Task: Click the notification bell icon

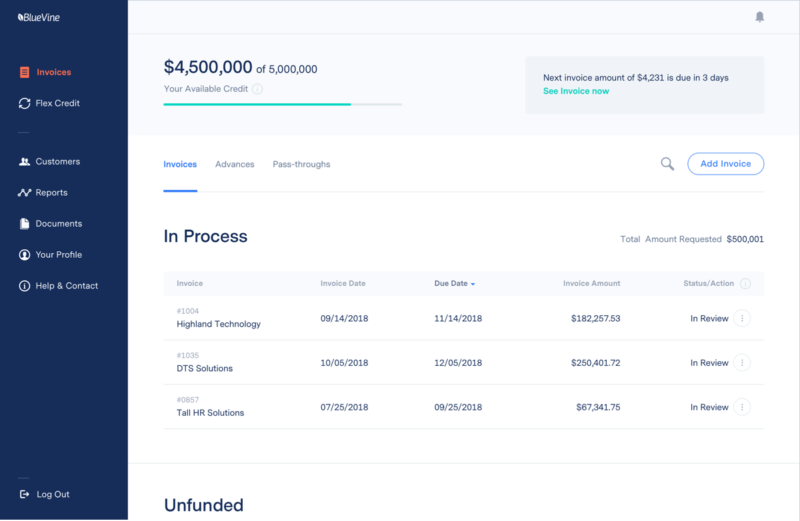Action: (760, 17)
